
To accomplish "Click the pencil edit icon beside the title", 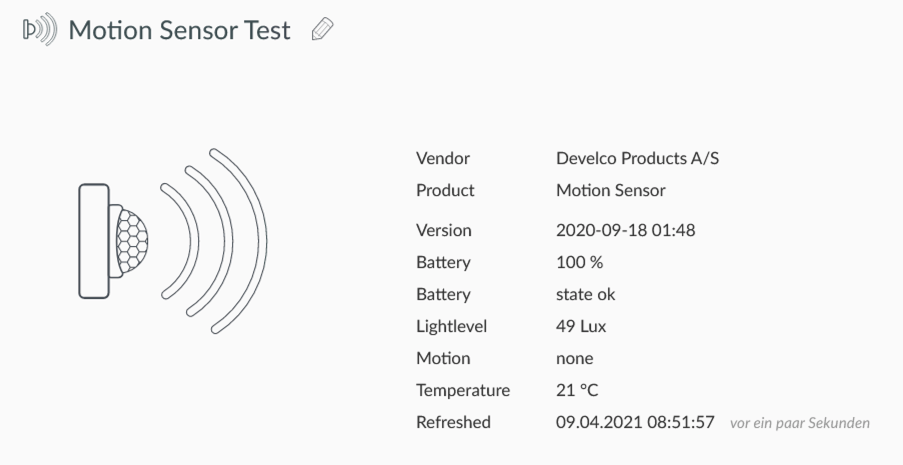I will point(321,30).
